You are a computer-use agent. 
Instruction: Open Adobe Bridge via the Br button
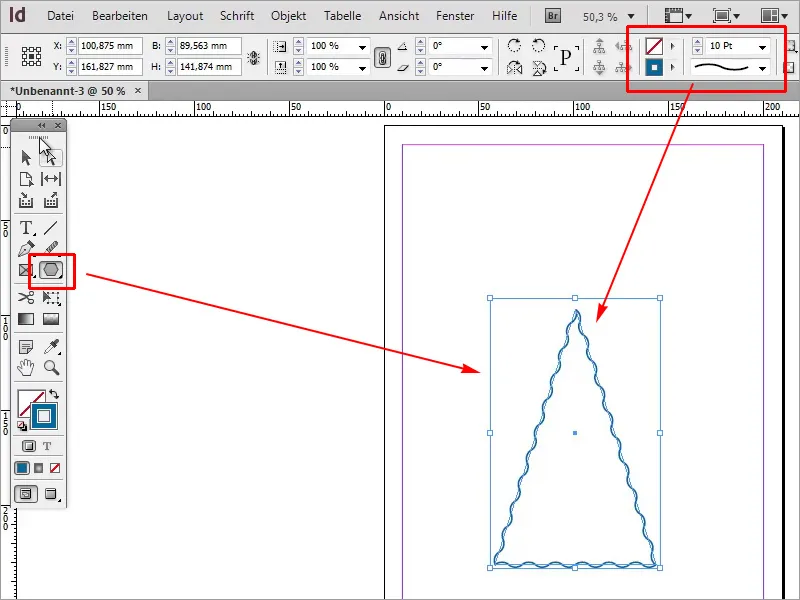tap(552, 15)
